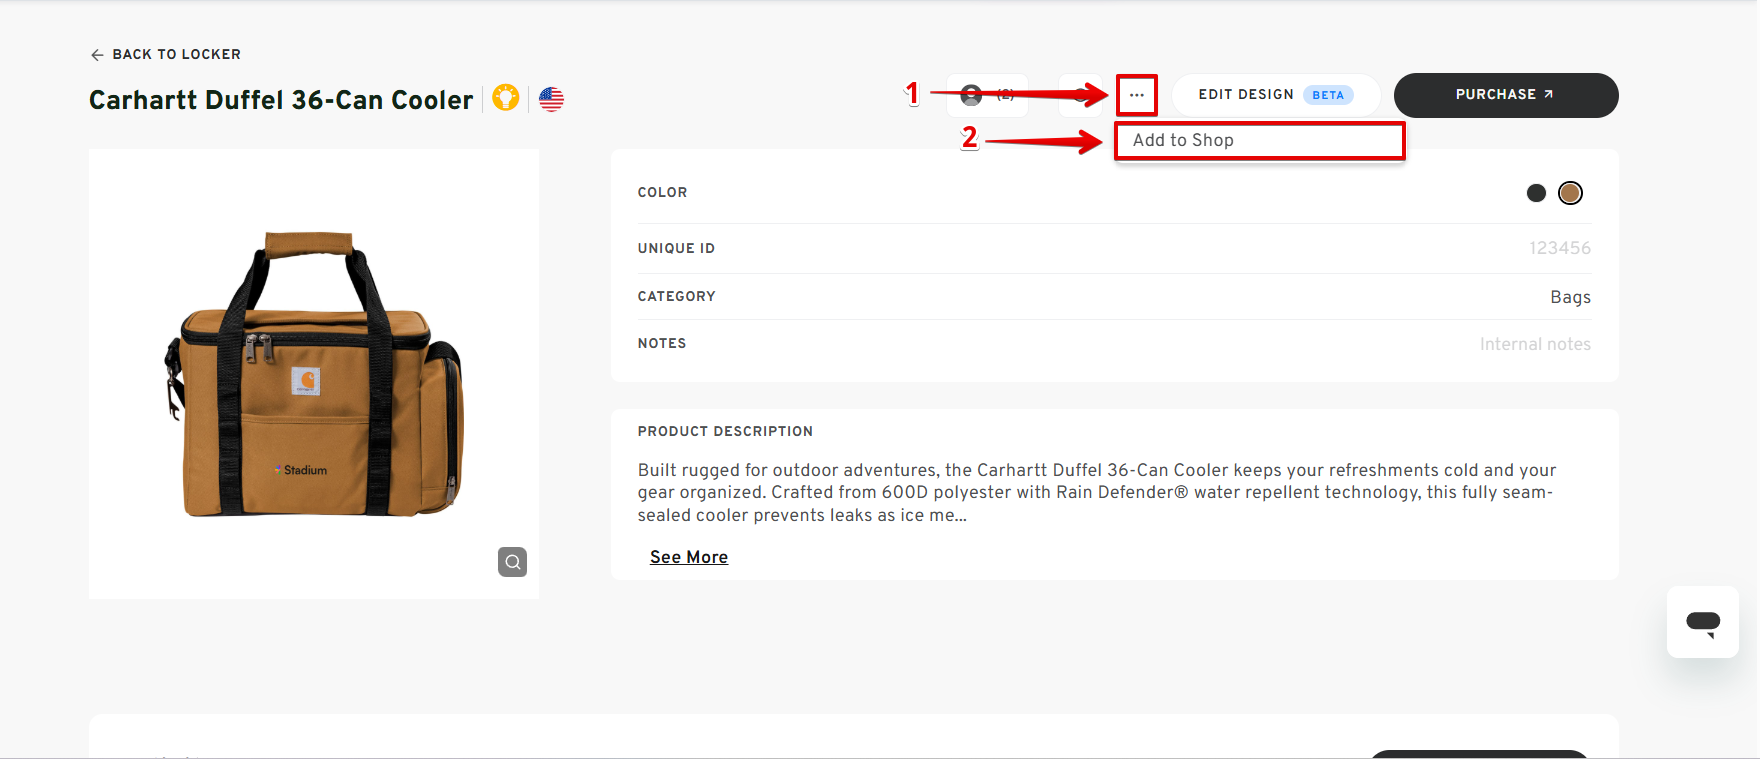Click the Internal notes field
The width and height of the screenshot is (1760, 759).
(x=1534, y=344)
